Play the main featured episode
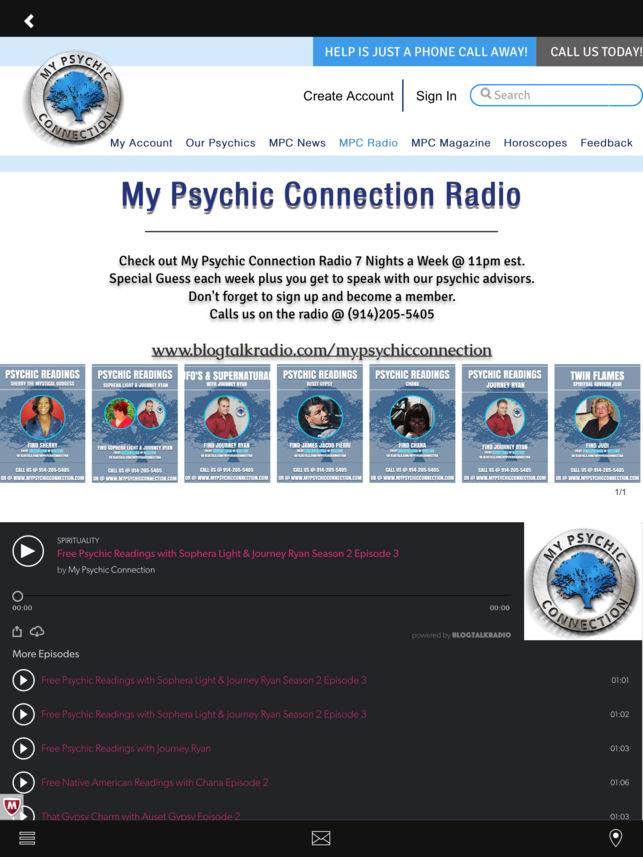The height and width of the screenshot is (857, 643). point(28,551)
